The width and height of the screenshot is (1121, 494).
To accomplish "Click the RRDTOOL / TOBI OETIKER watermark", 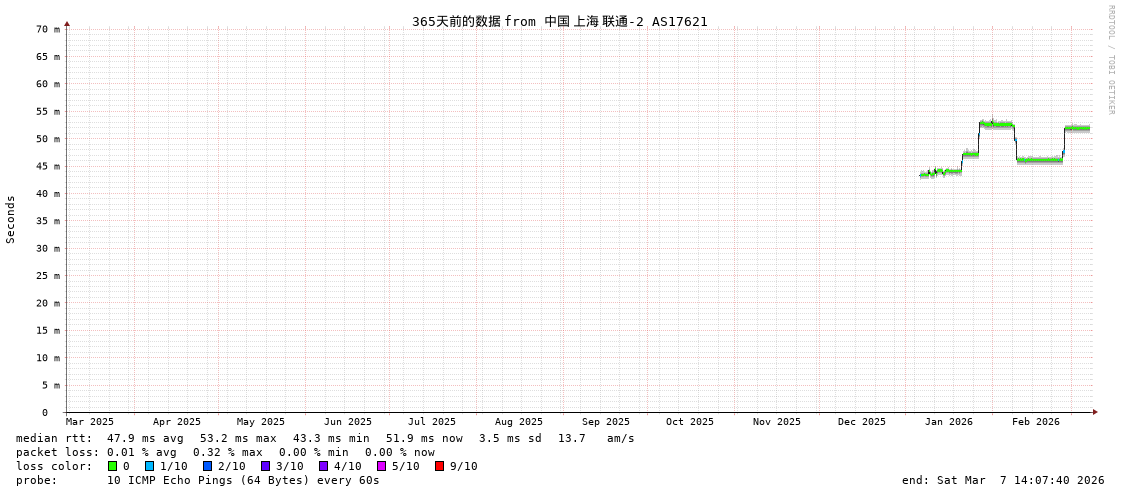I will coord(1110,60).
